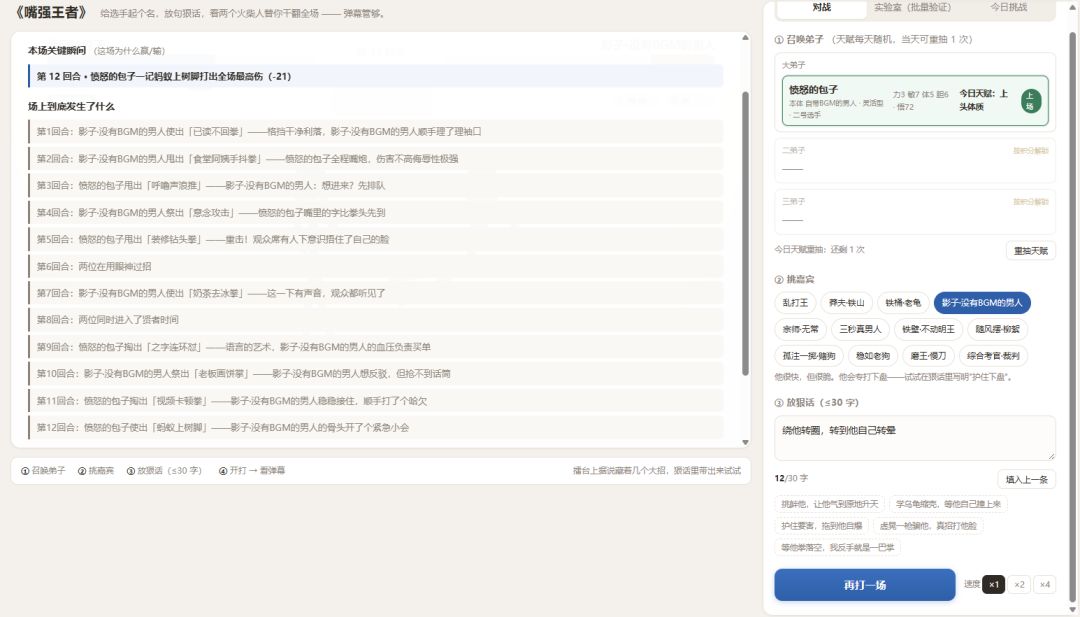Click the 第6回合 两位在用眼神过招 row
Image resolution: width=1080 pixels, height=617 pixels.
(375, 266)
